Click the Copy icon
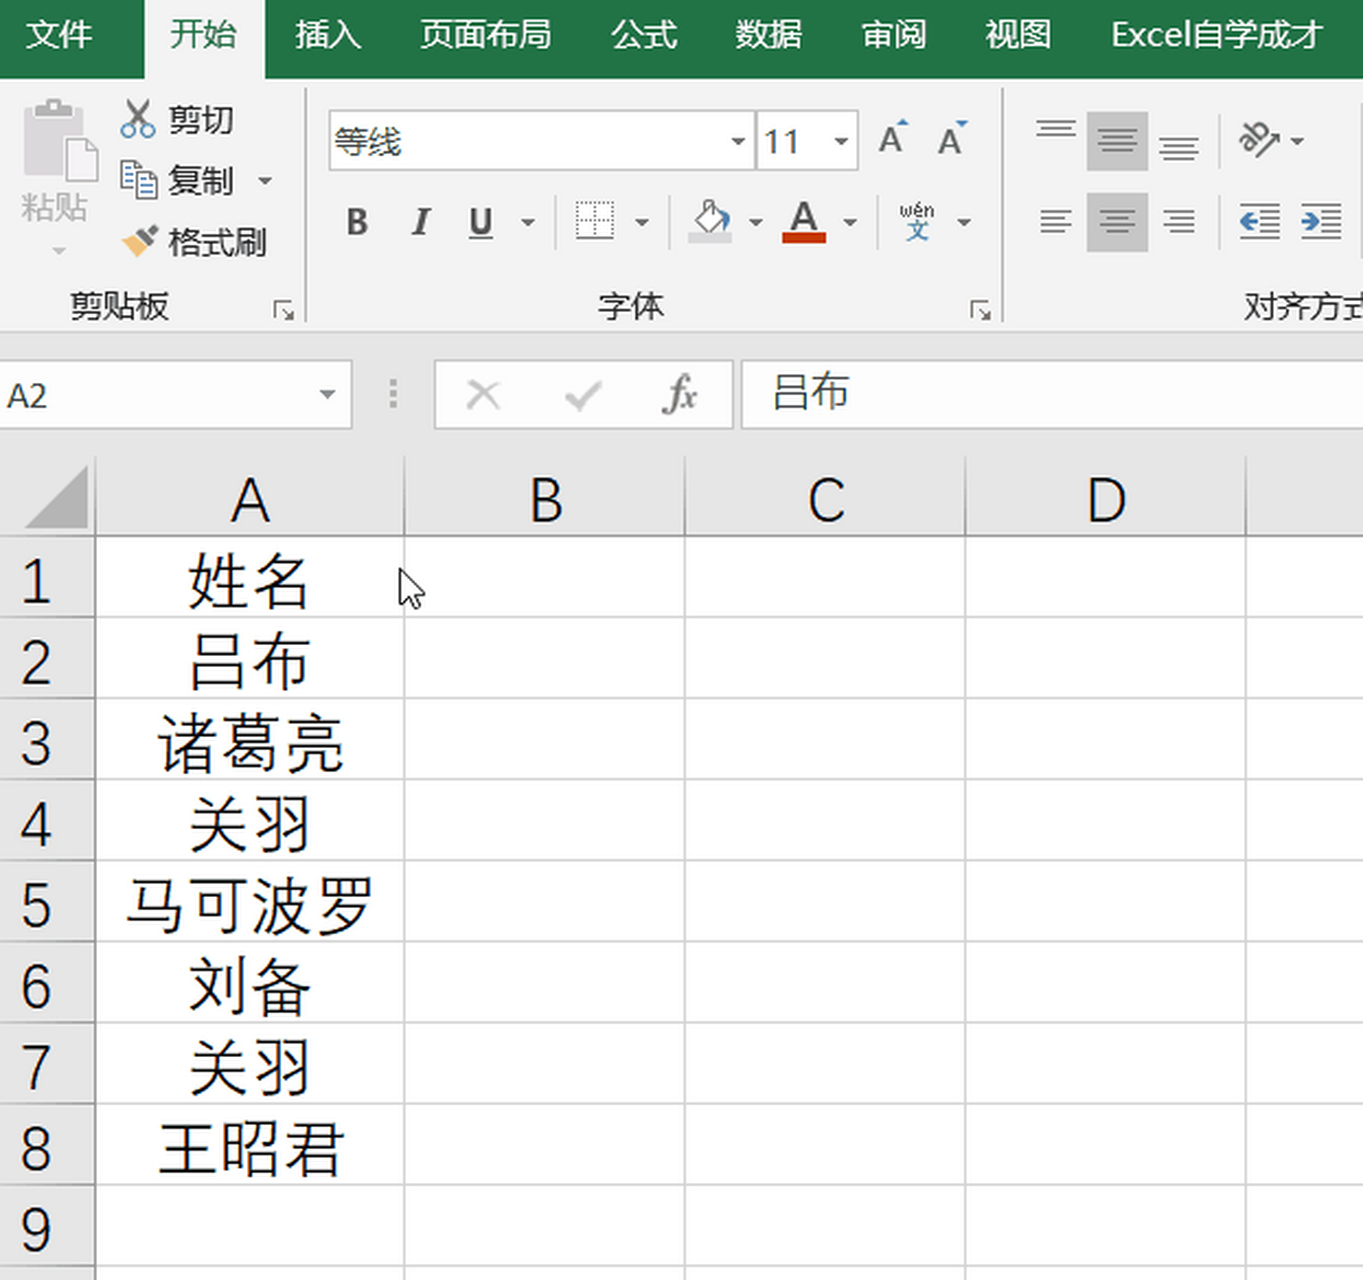 tap(138, 180)
